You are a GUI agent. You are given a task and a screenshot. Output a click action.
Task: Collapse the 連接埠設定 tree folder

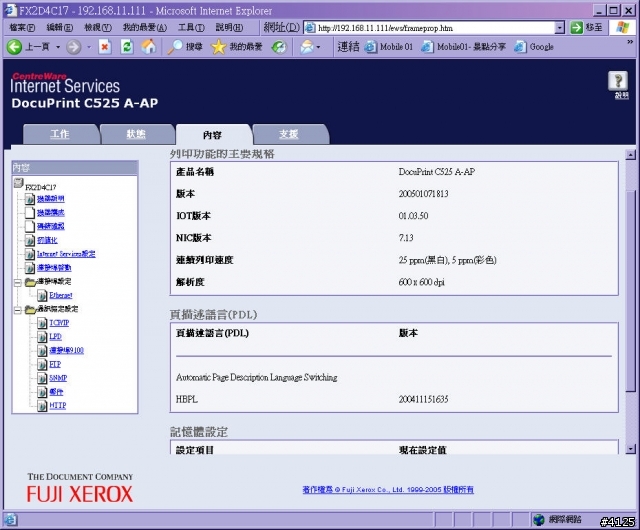click(17, 283)
